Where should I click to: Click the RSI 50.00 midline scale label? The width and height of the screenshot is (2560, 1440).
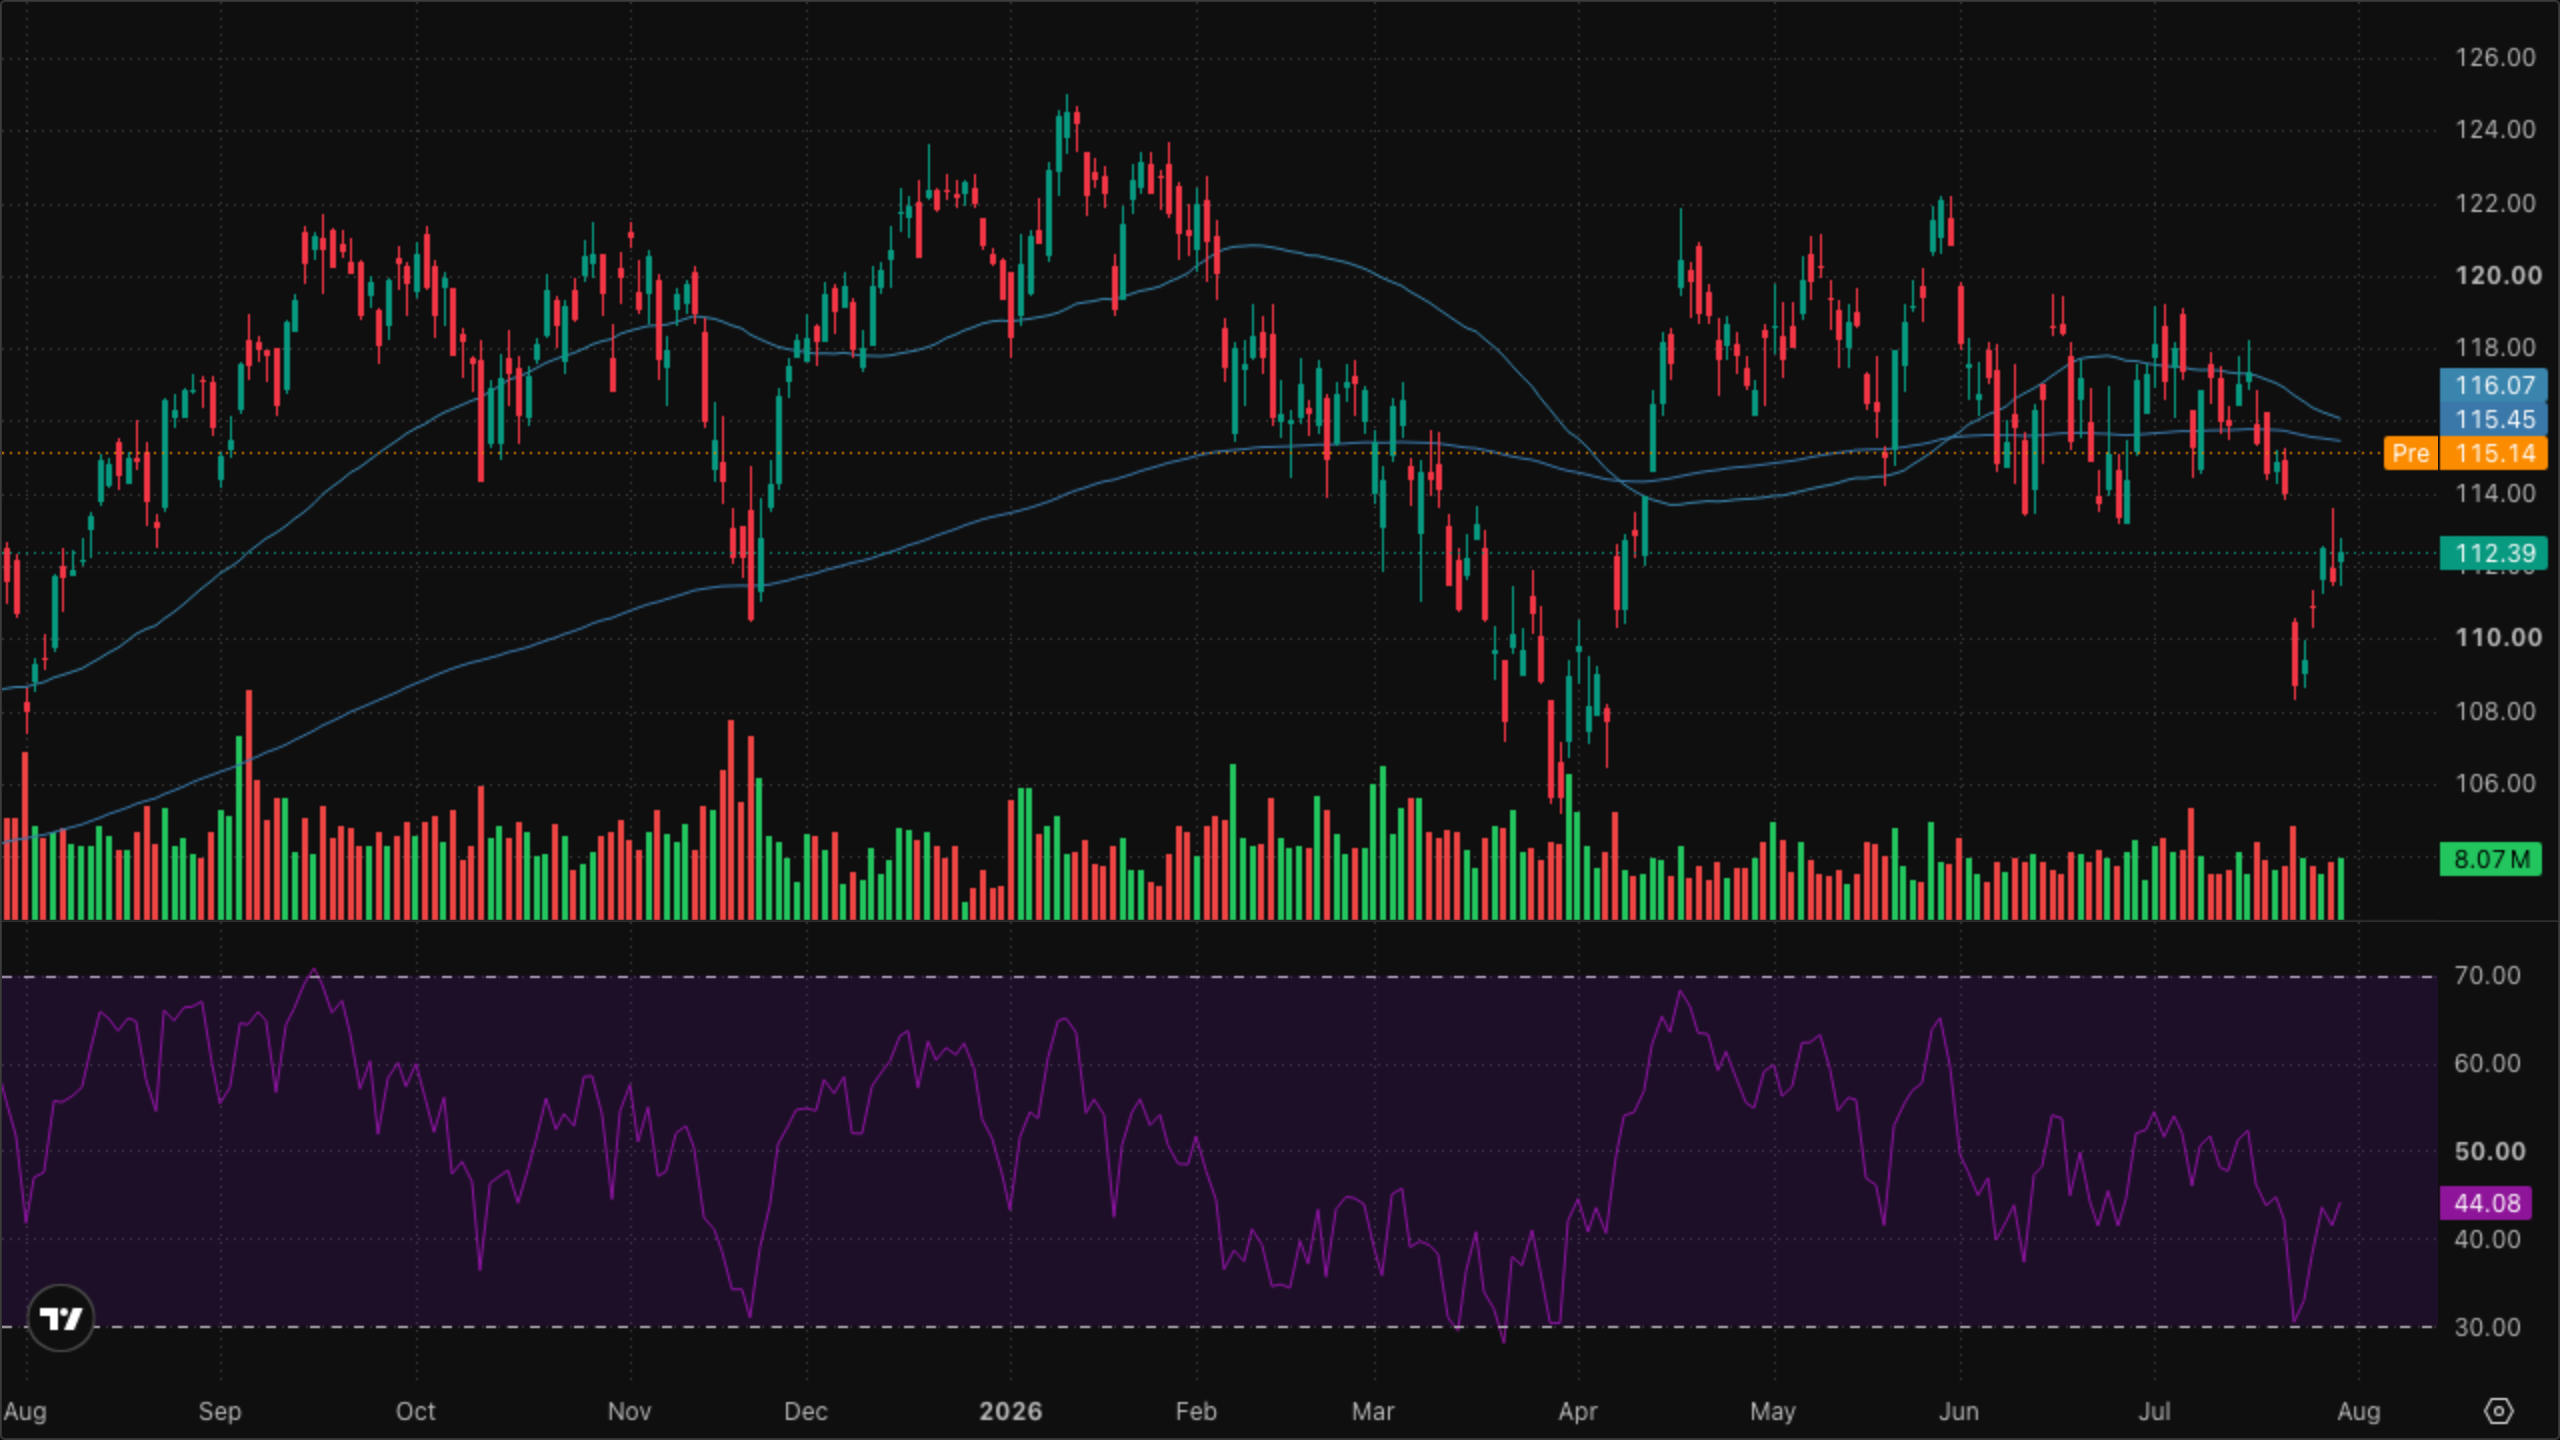click(2489, 1151)
